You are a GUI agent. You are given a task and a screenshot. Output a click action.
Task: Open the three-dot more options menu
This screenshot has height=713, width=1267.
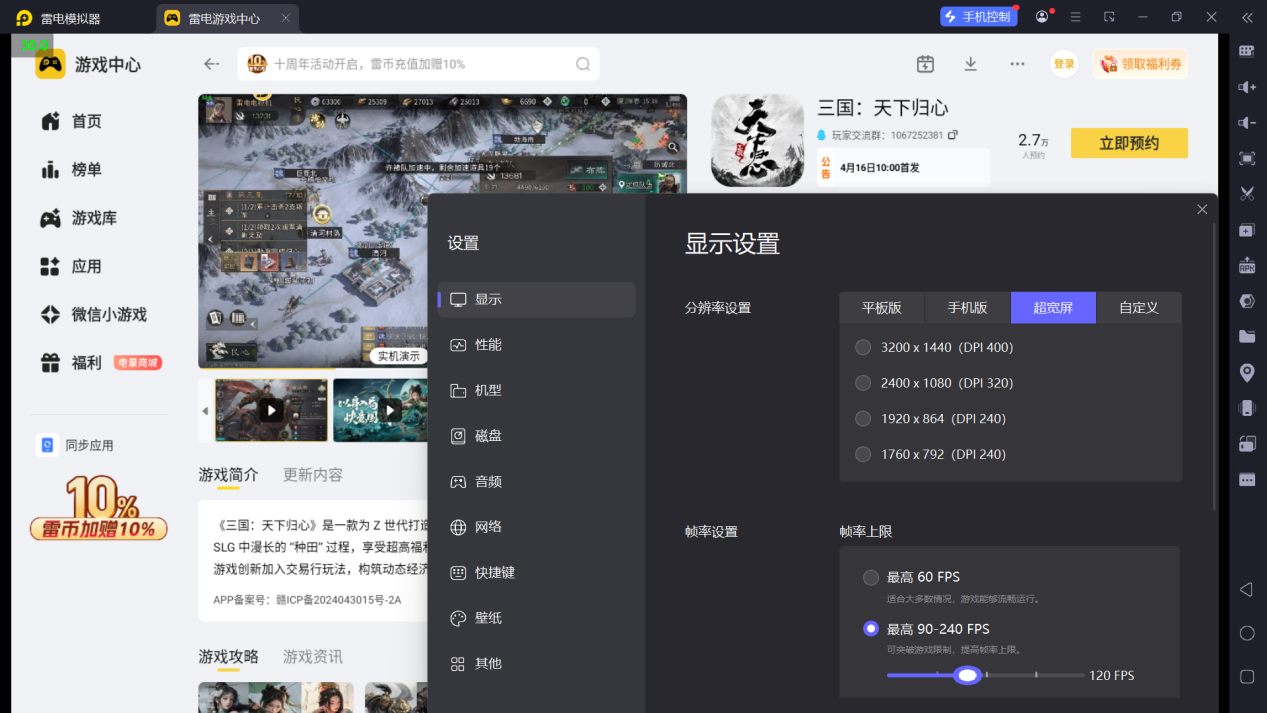[1017, 64]
